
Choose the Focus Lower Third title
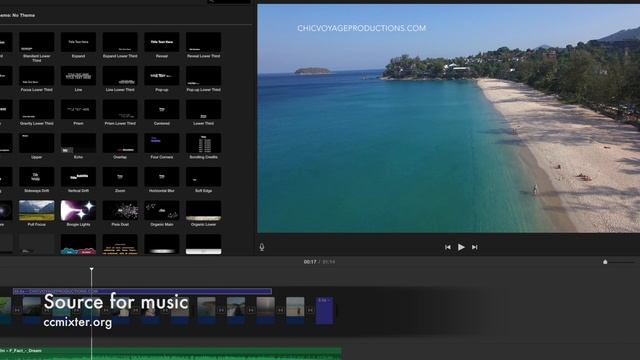point(36,76)
